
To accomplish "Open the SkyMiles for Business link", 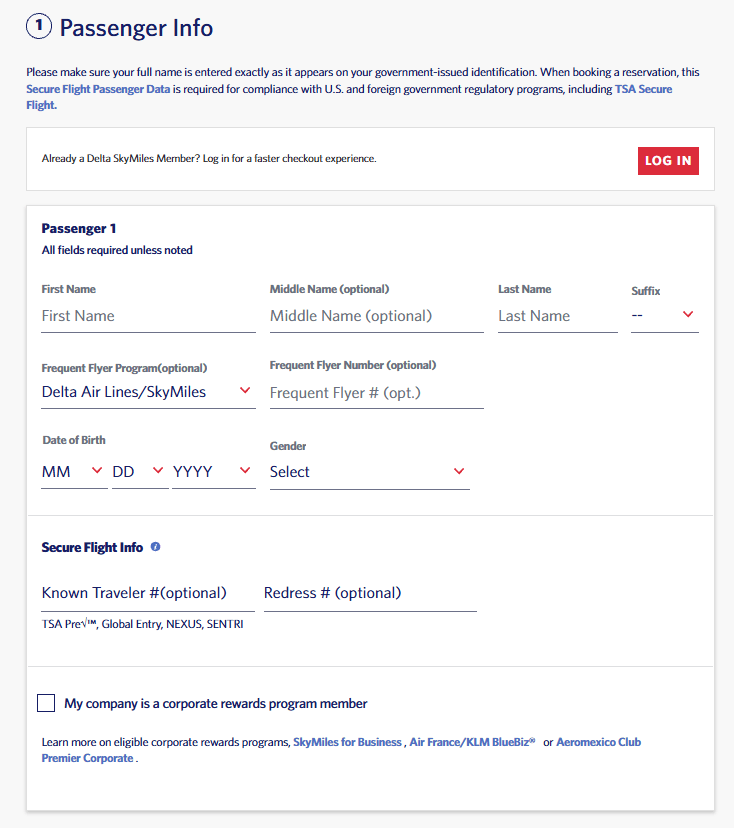I will tap(347, 742).
